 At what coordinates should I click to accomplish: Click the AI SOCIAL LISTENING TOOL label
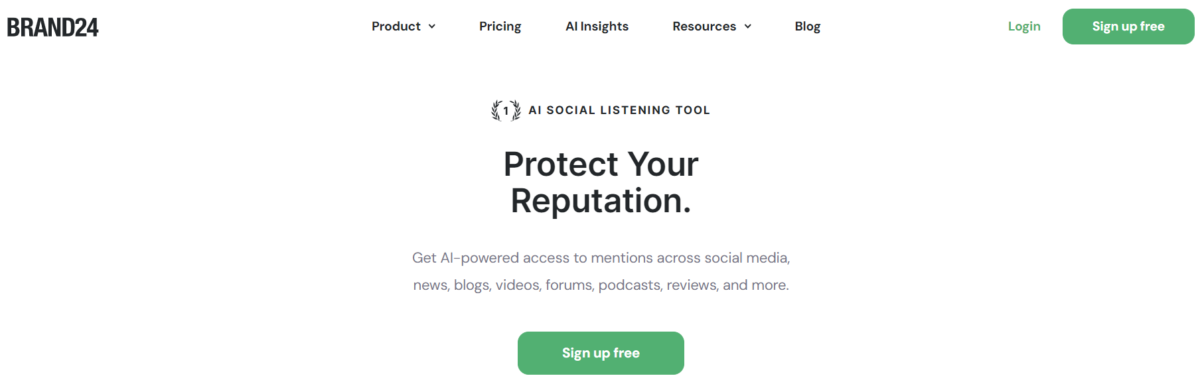coord(618,110)
